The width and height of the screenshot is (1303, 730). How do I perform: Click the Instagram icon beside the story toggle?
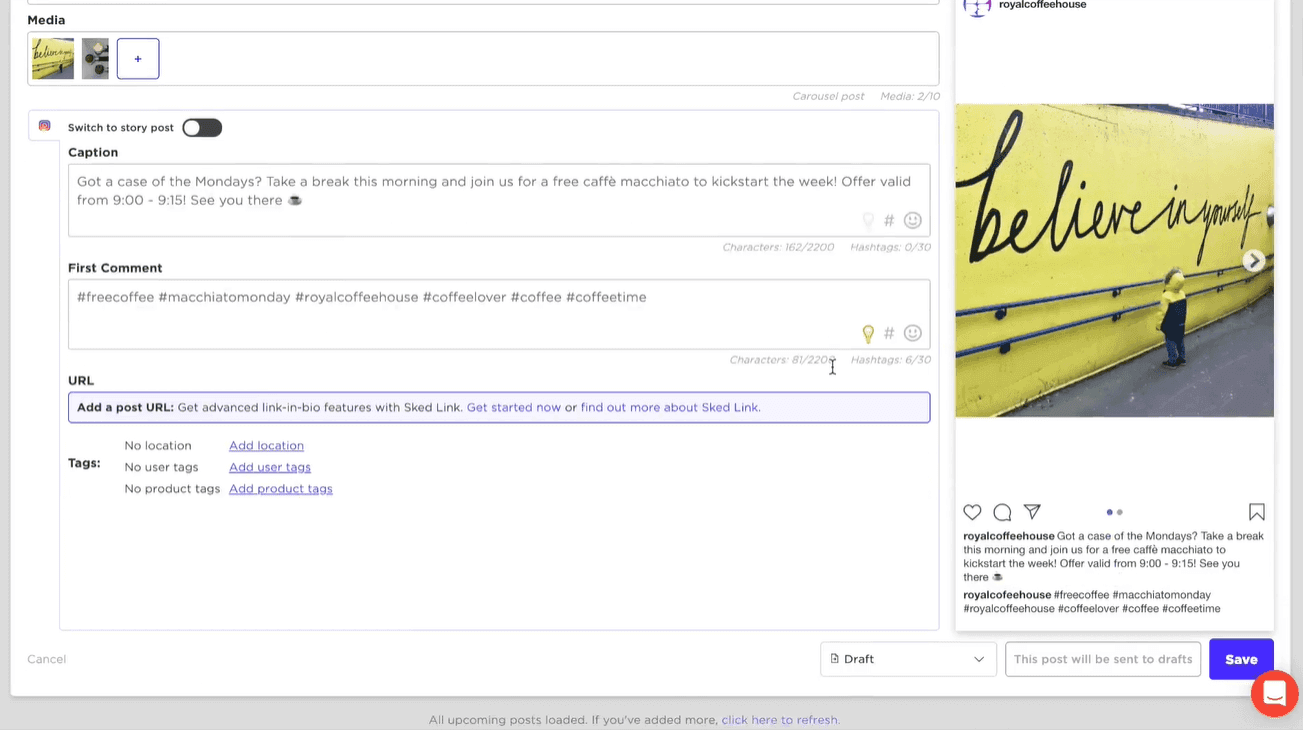click(x=43, y=126)
